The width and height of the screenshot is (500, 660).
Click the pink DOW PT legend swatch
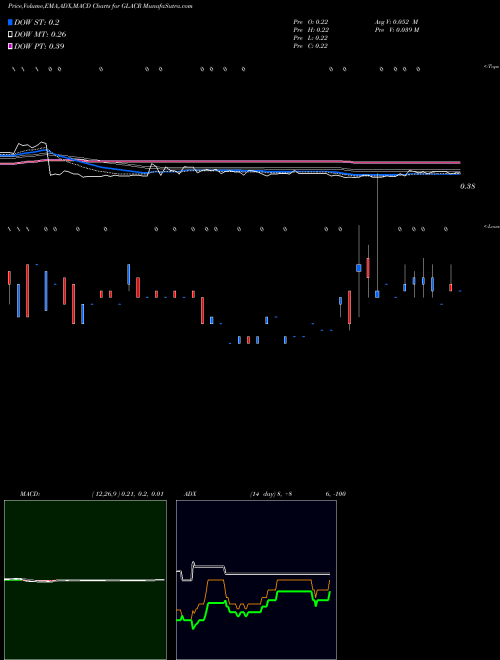coord(10,46)
